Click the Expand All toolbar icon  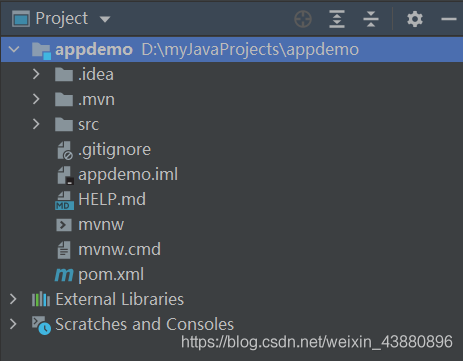[337, 19]
